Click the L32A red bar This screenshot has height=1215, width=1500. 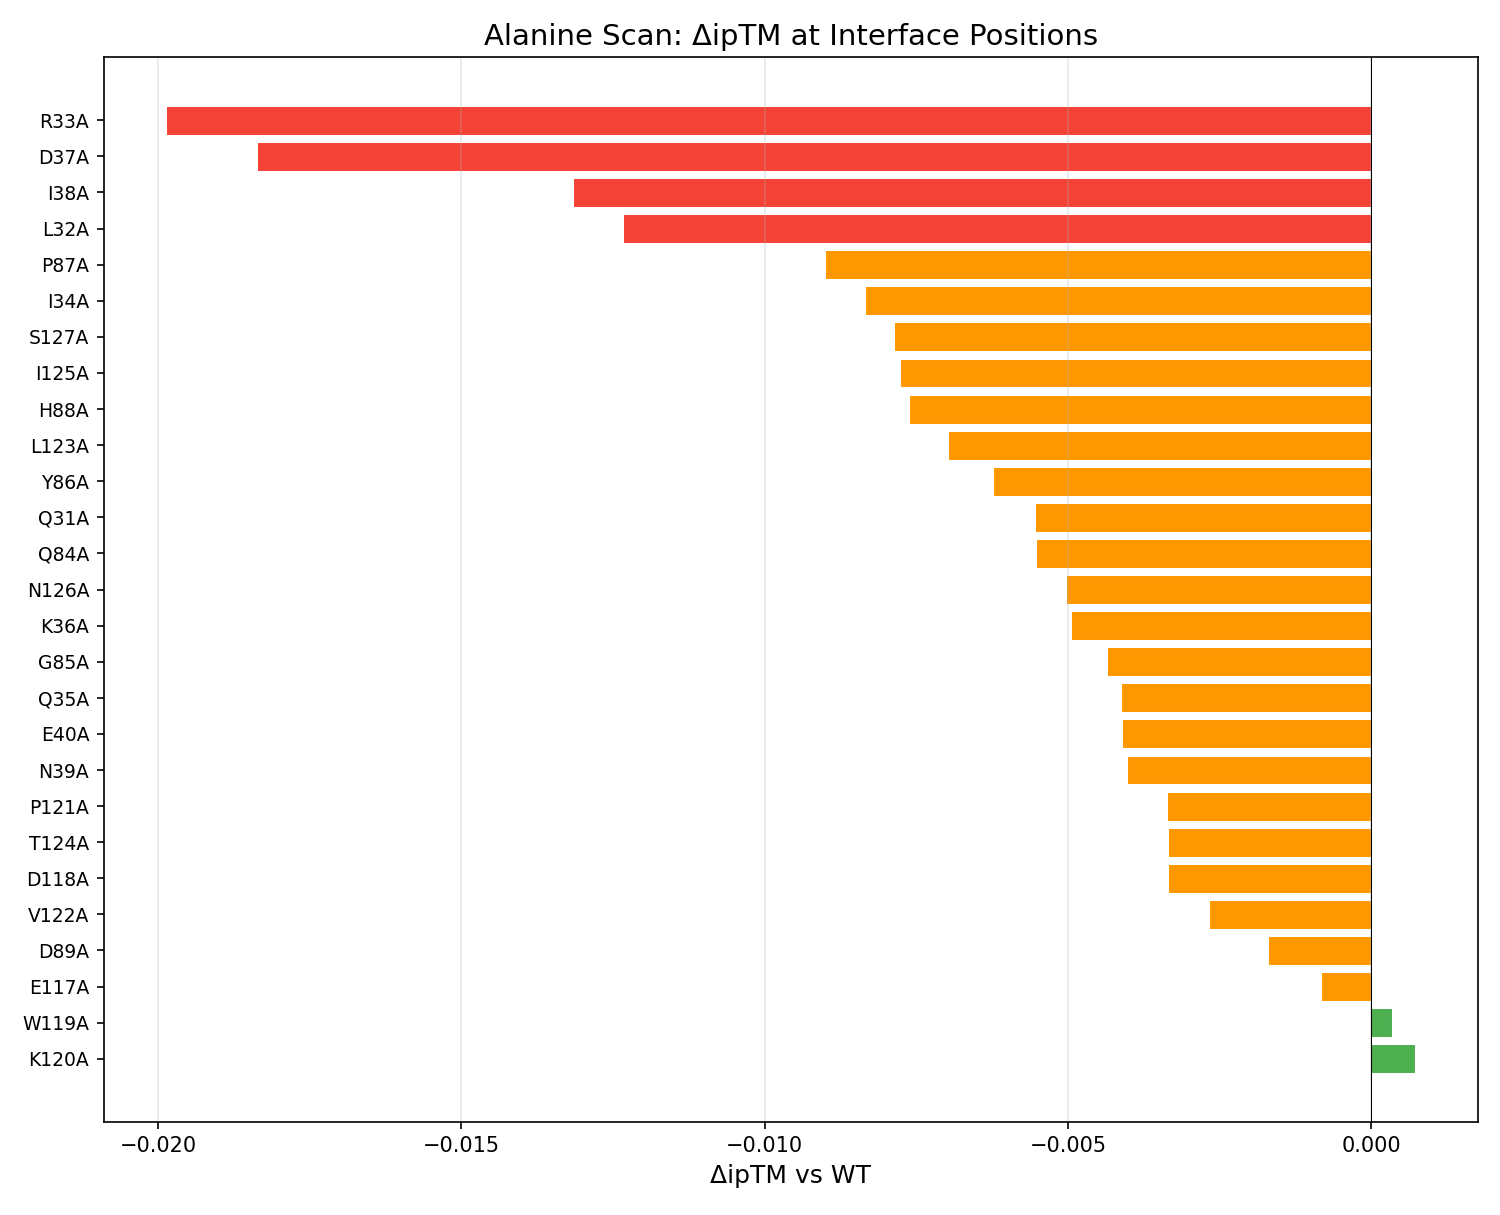(997, 229)
